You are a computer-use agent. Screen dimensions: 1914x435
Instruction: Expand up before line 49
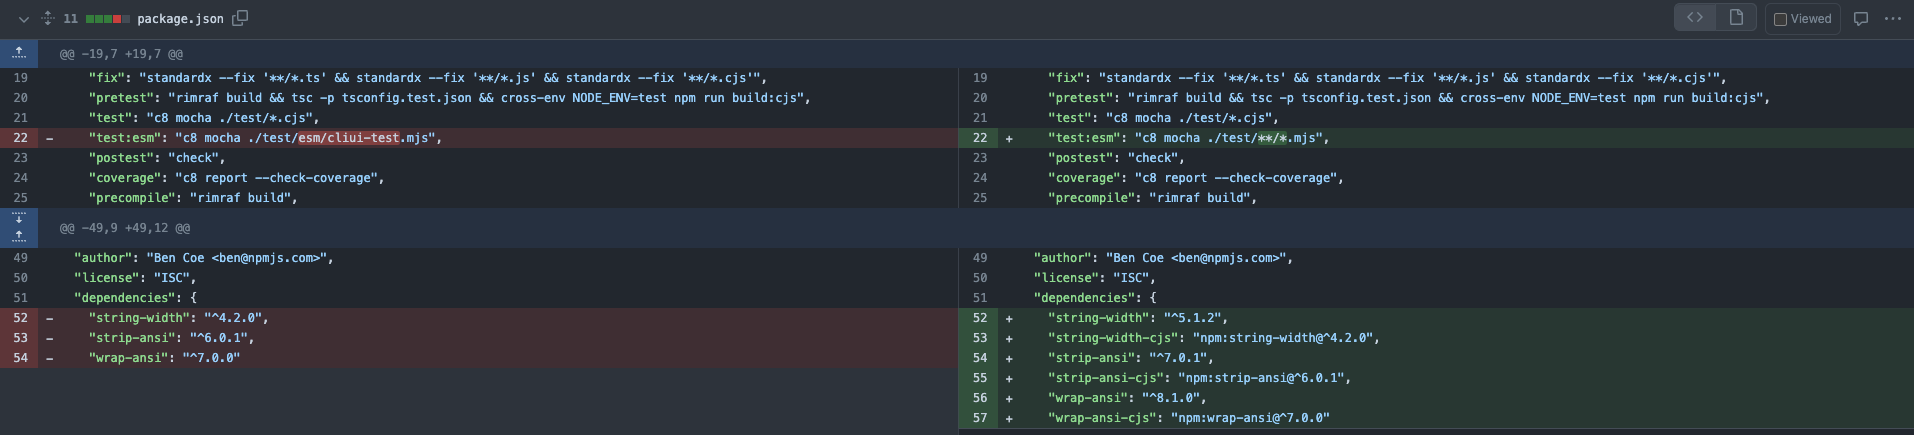(19, 237)
